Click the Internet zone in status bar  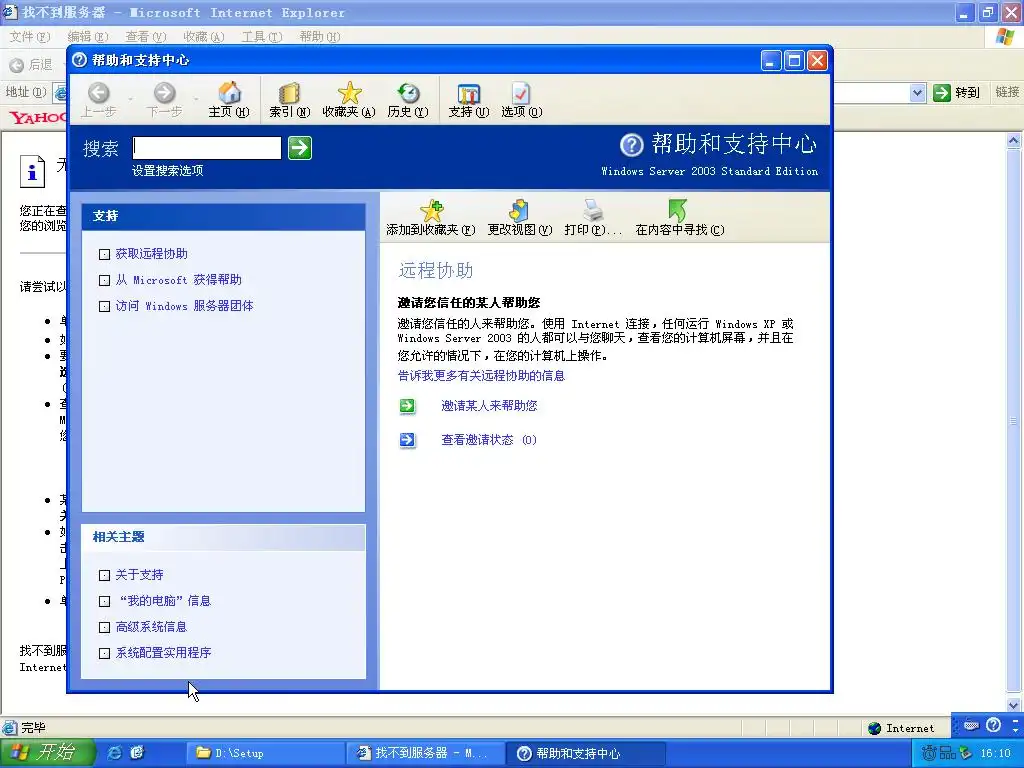[901, 728]
